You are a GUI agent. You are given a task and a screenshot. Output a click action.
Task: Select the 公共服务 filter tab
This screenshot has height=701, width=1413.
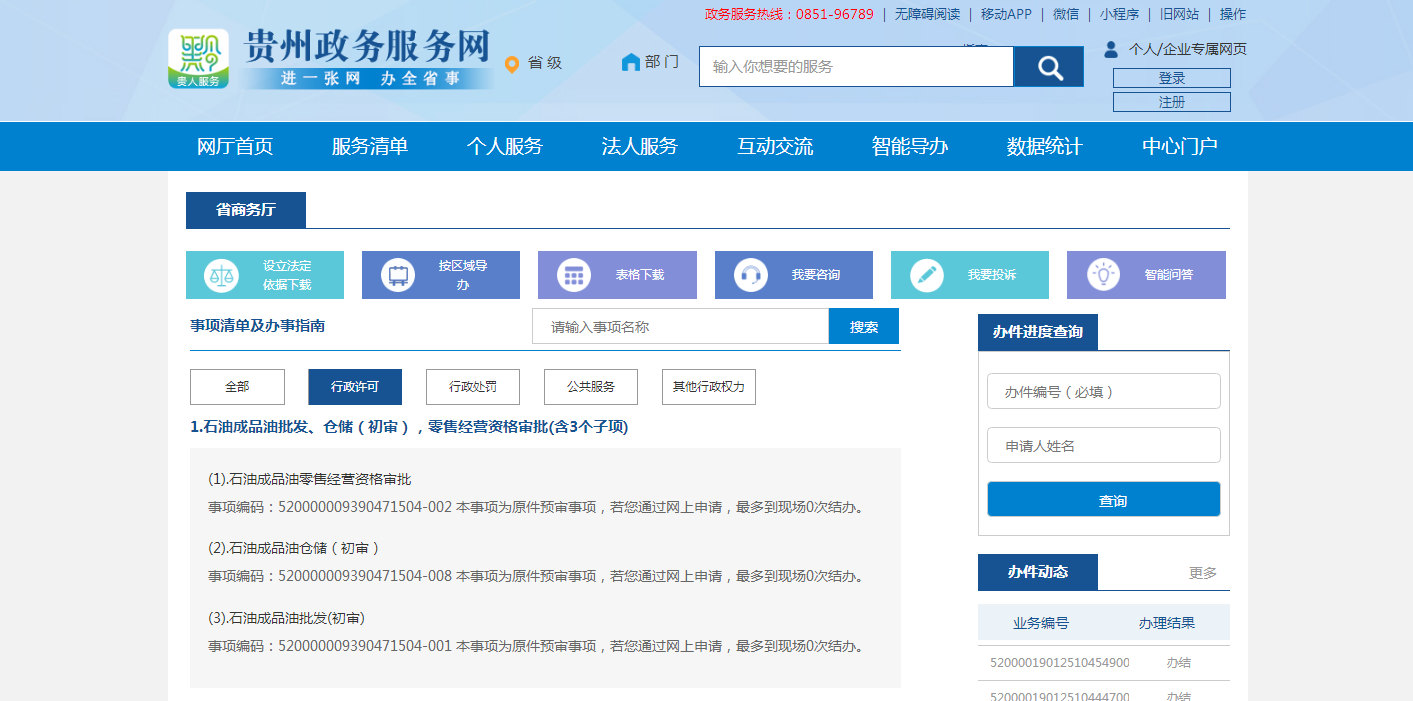[590, 387]
